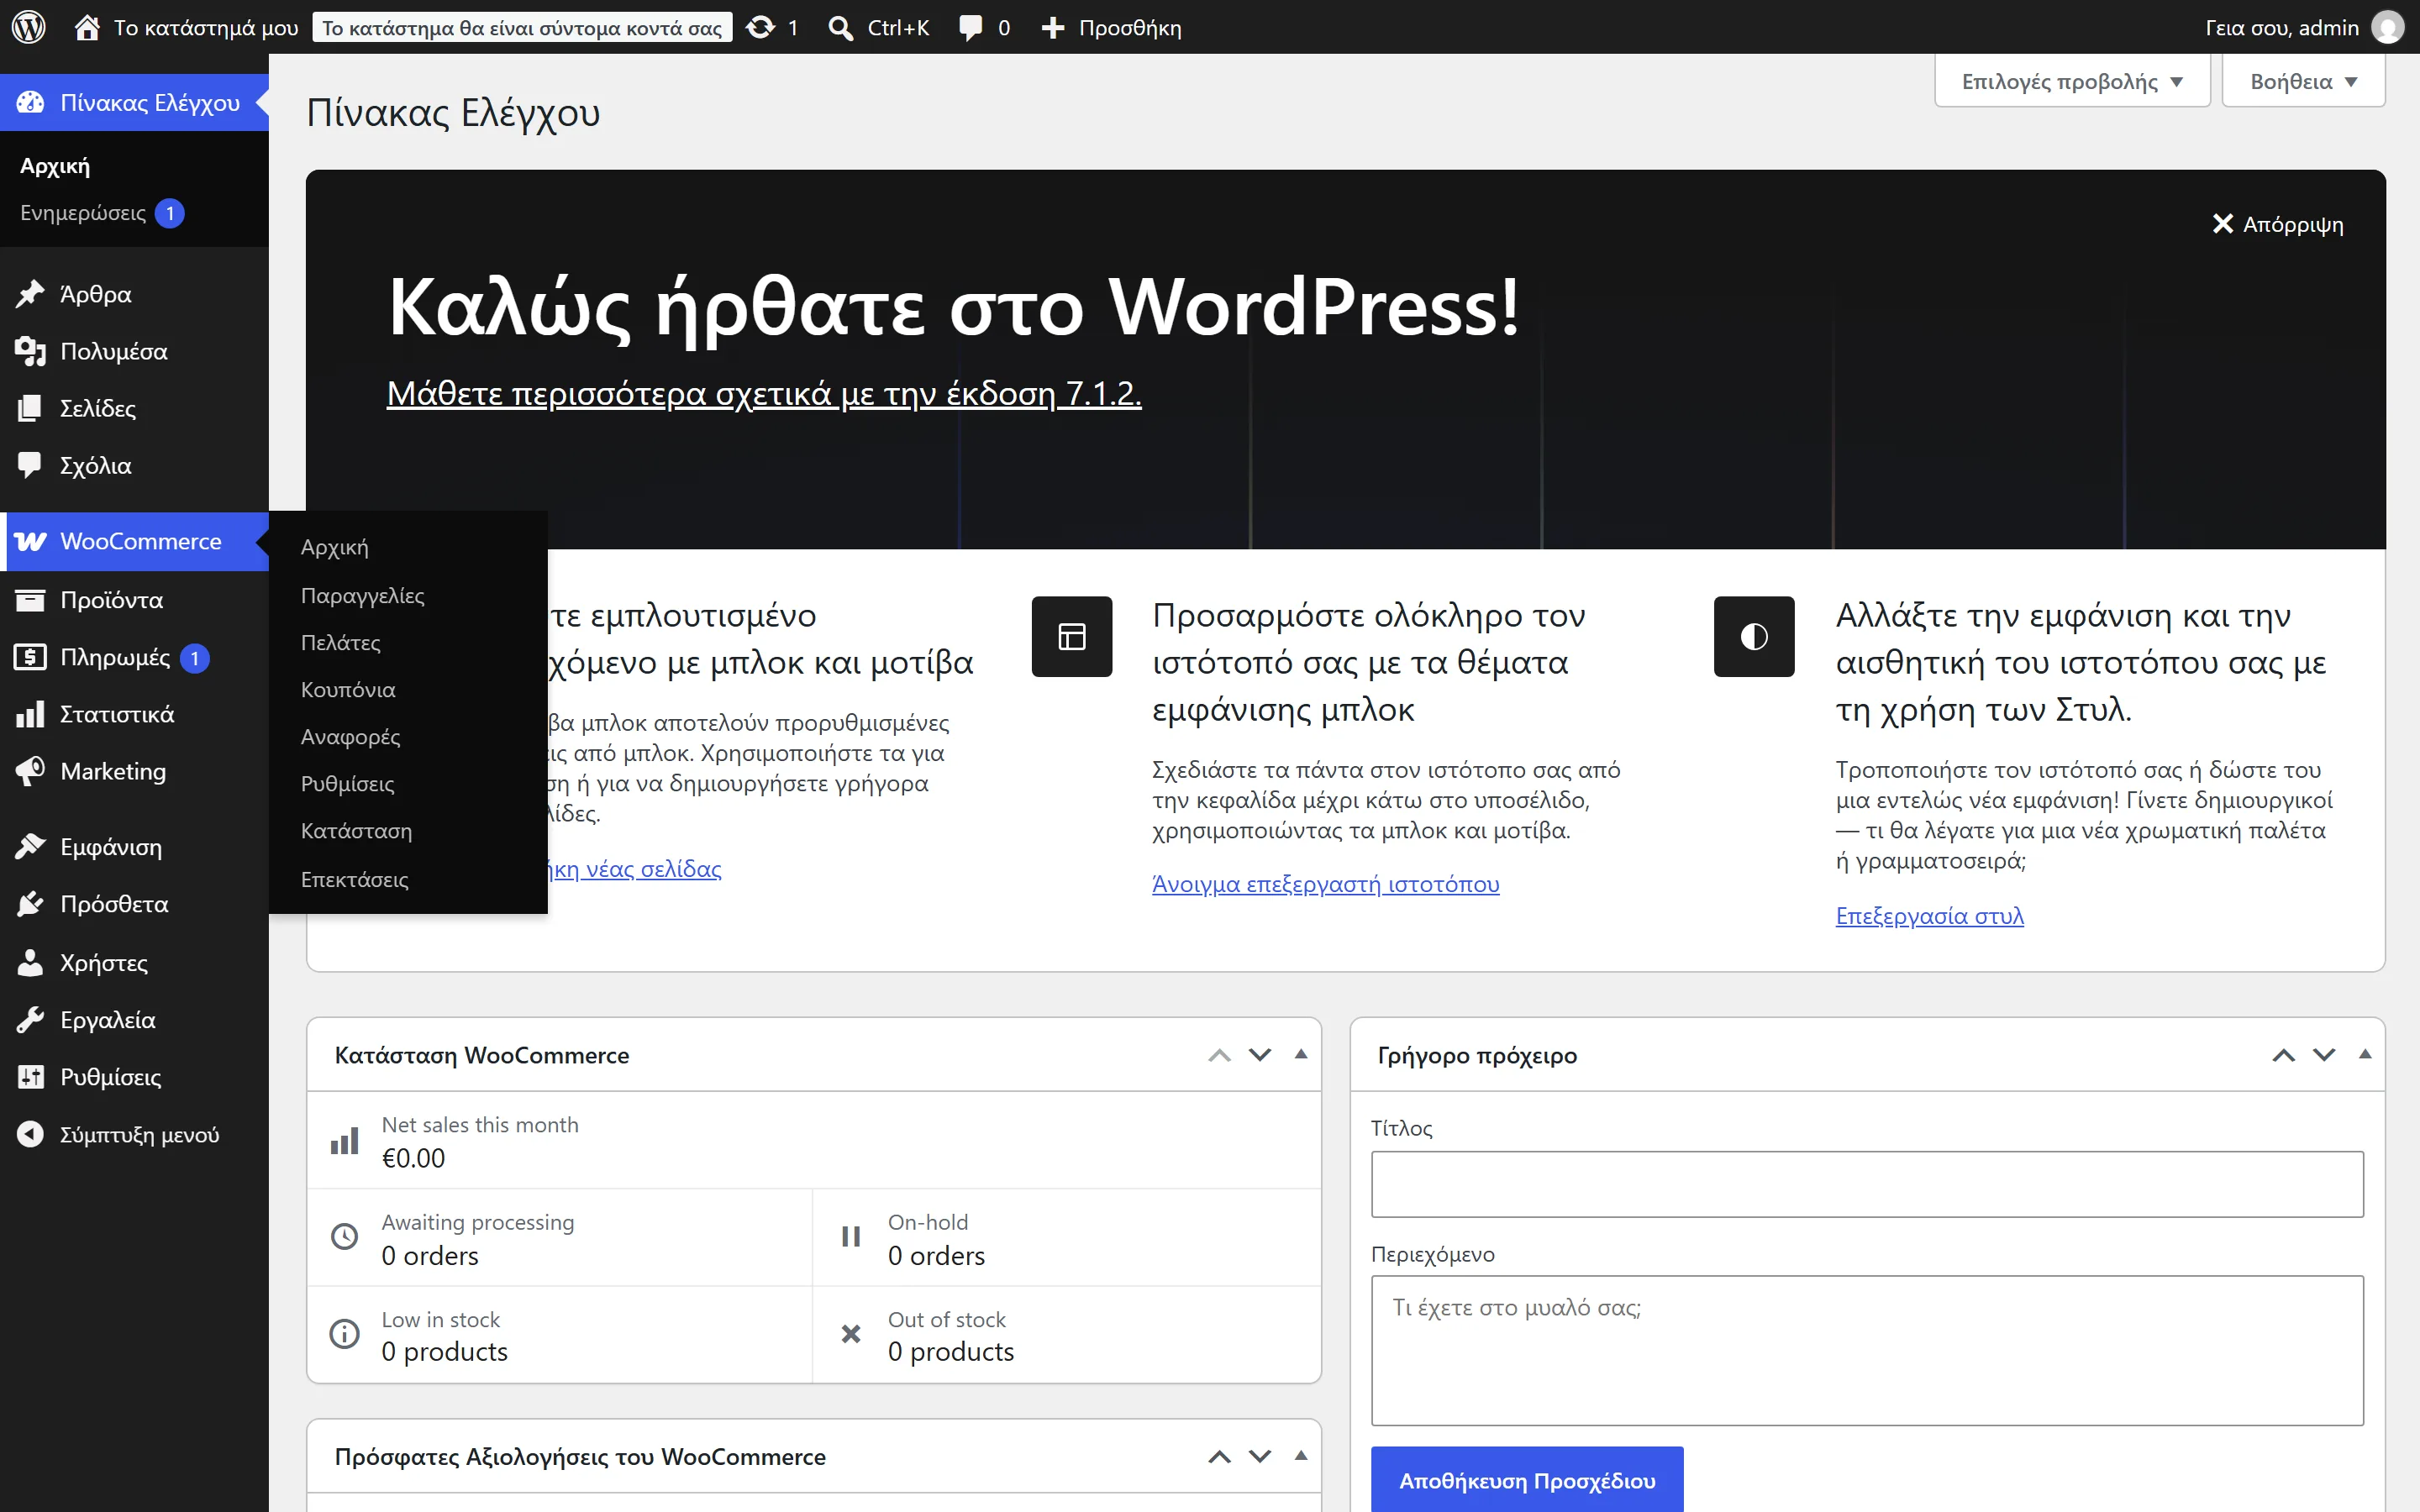Open the WordPress logo menu

point(29,27)
